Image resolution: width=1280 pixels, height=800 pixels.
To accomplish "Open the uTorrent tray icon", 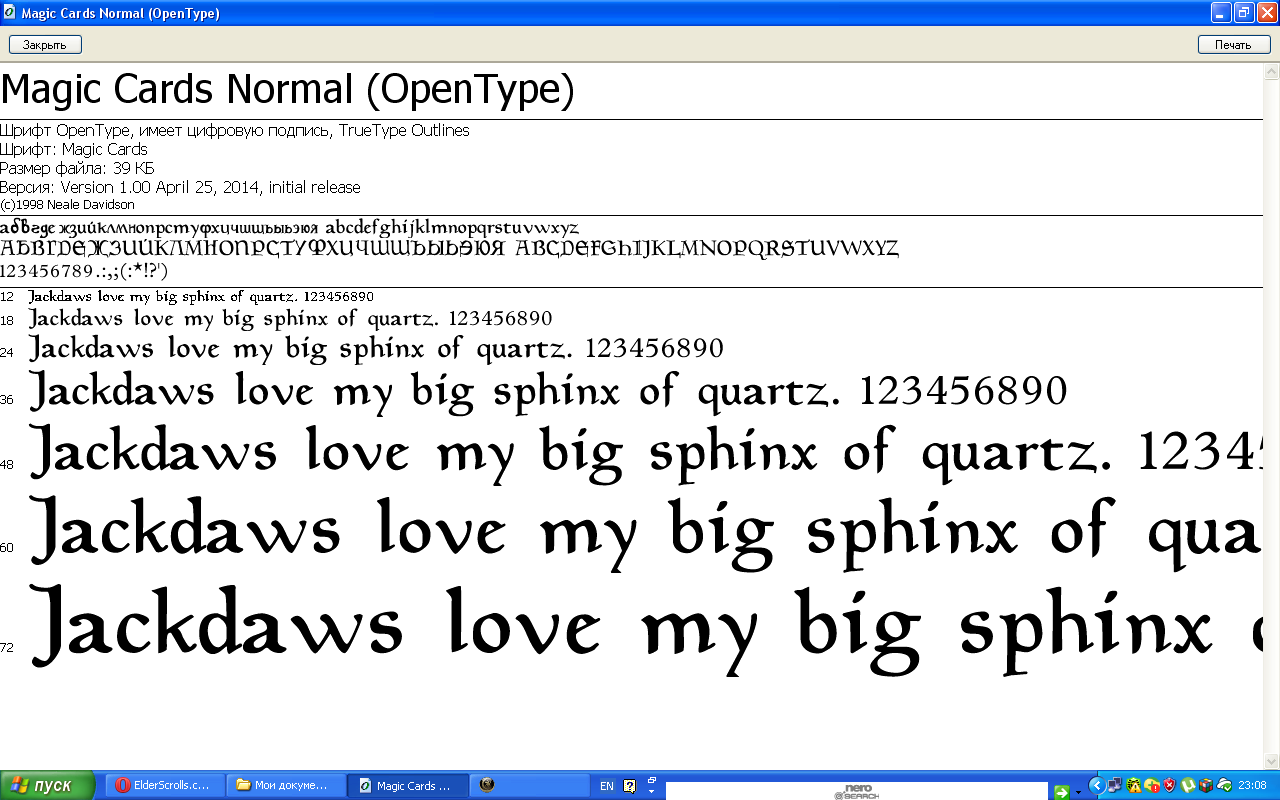I will point(1188,786).
